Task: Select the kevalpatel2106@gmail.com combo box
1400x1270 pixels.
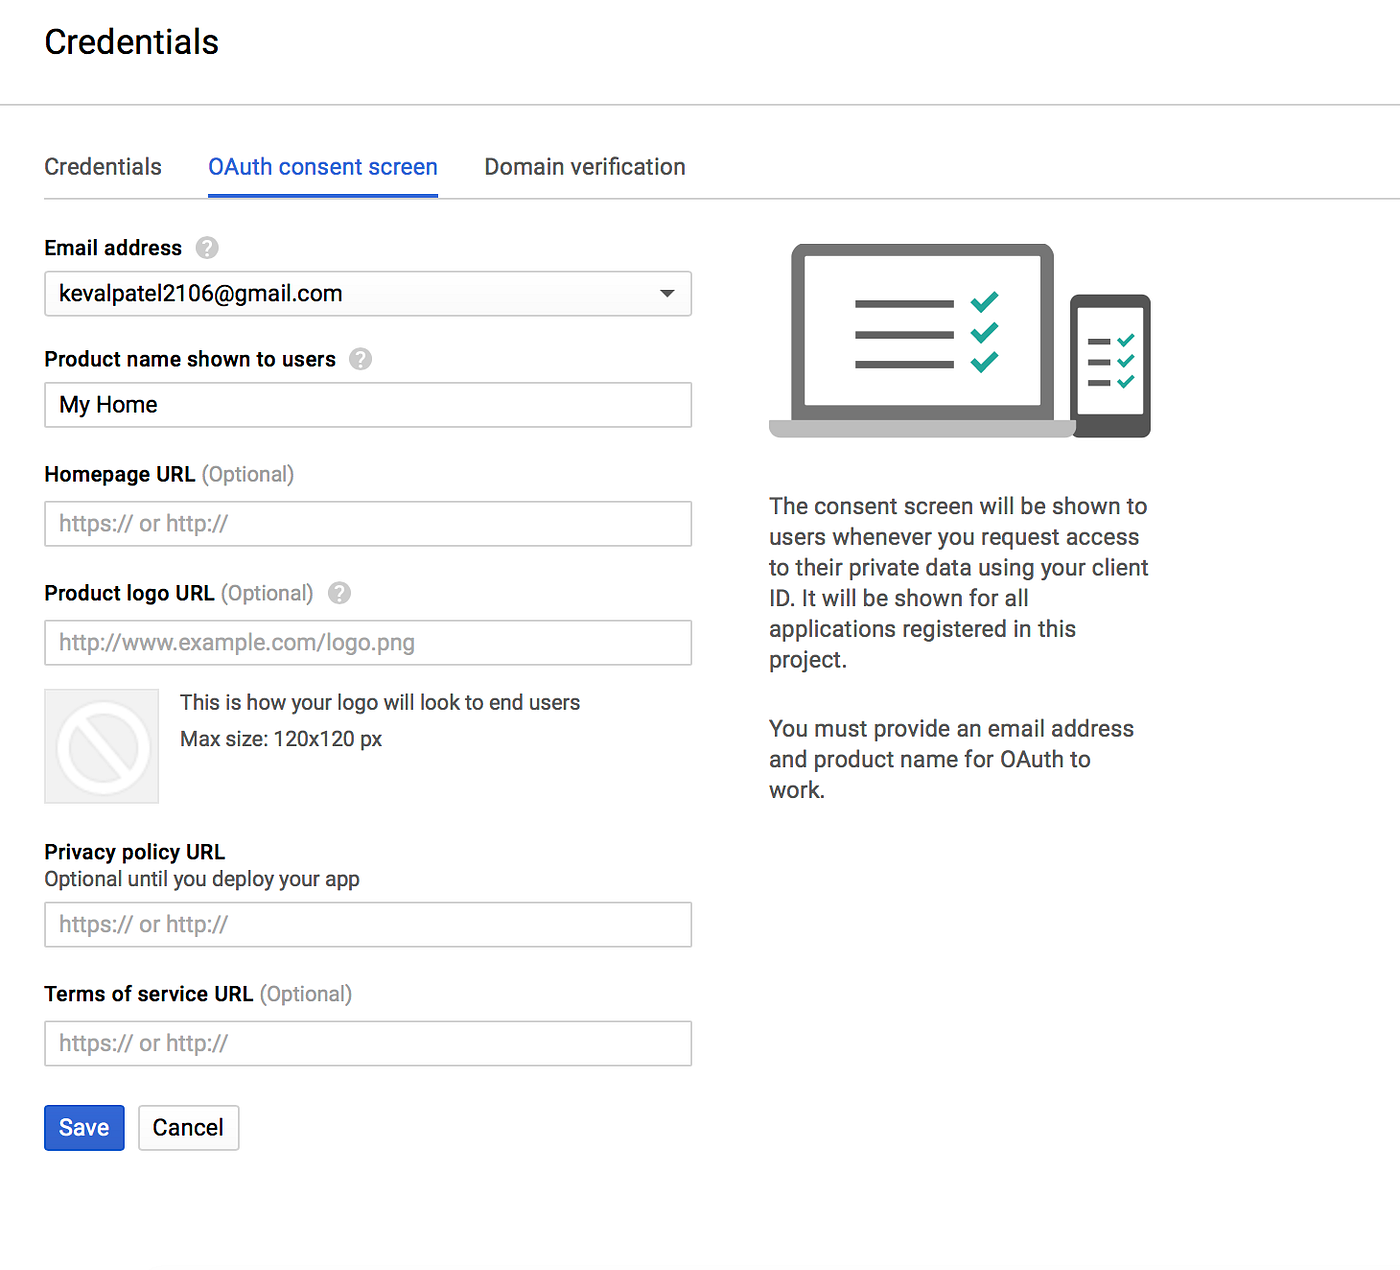Action: 368,294
